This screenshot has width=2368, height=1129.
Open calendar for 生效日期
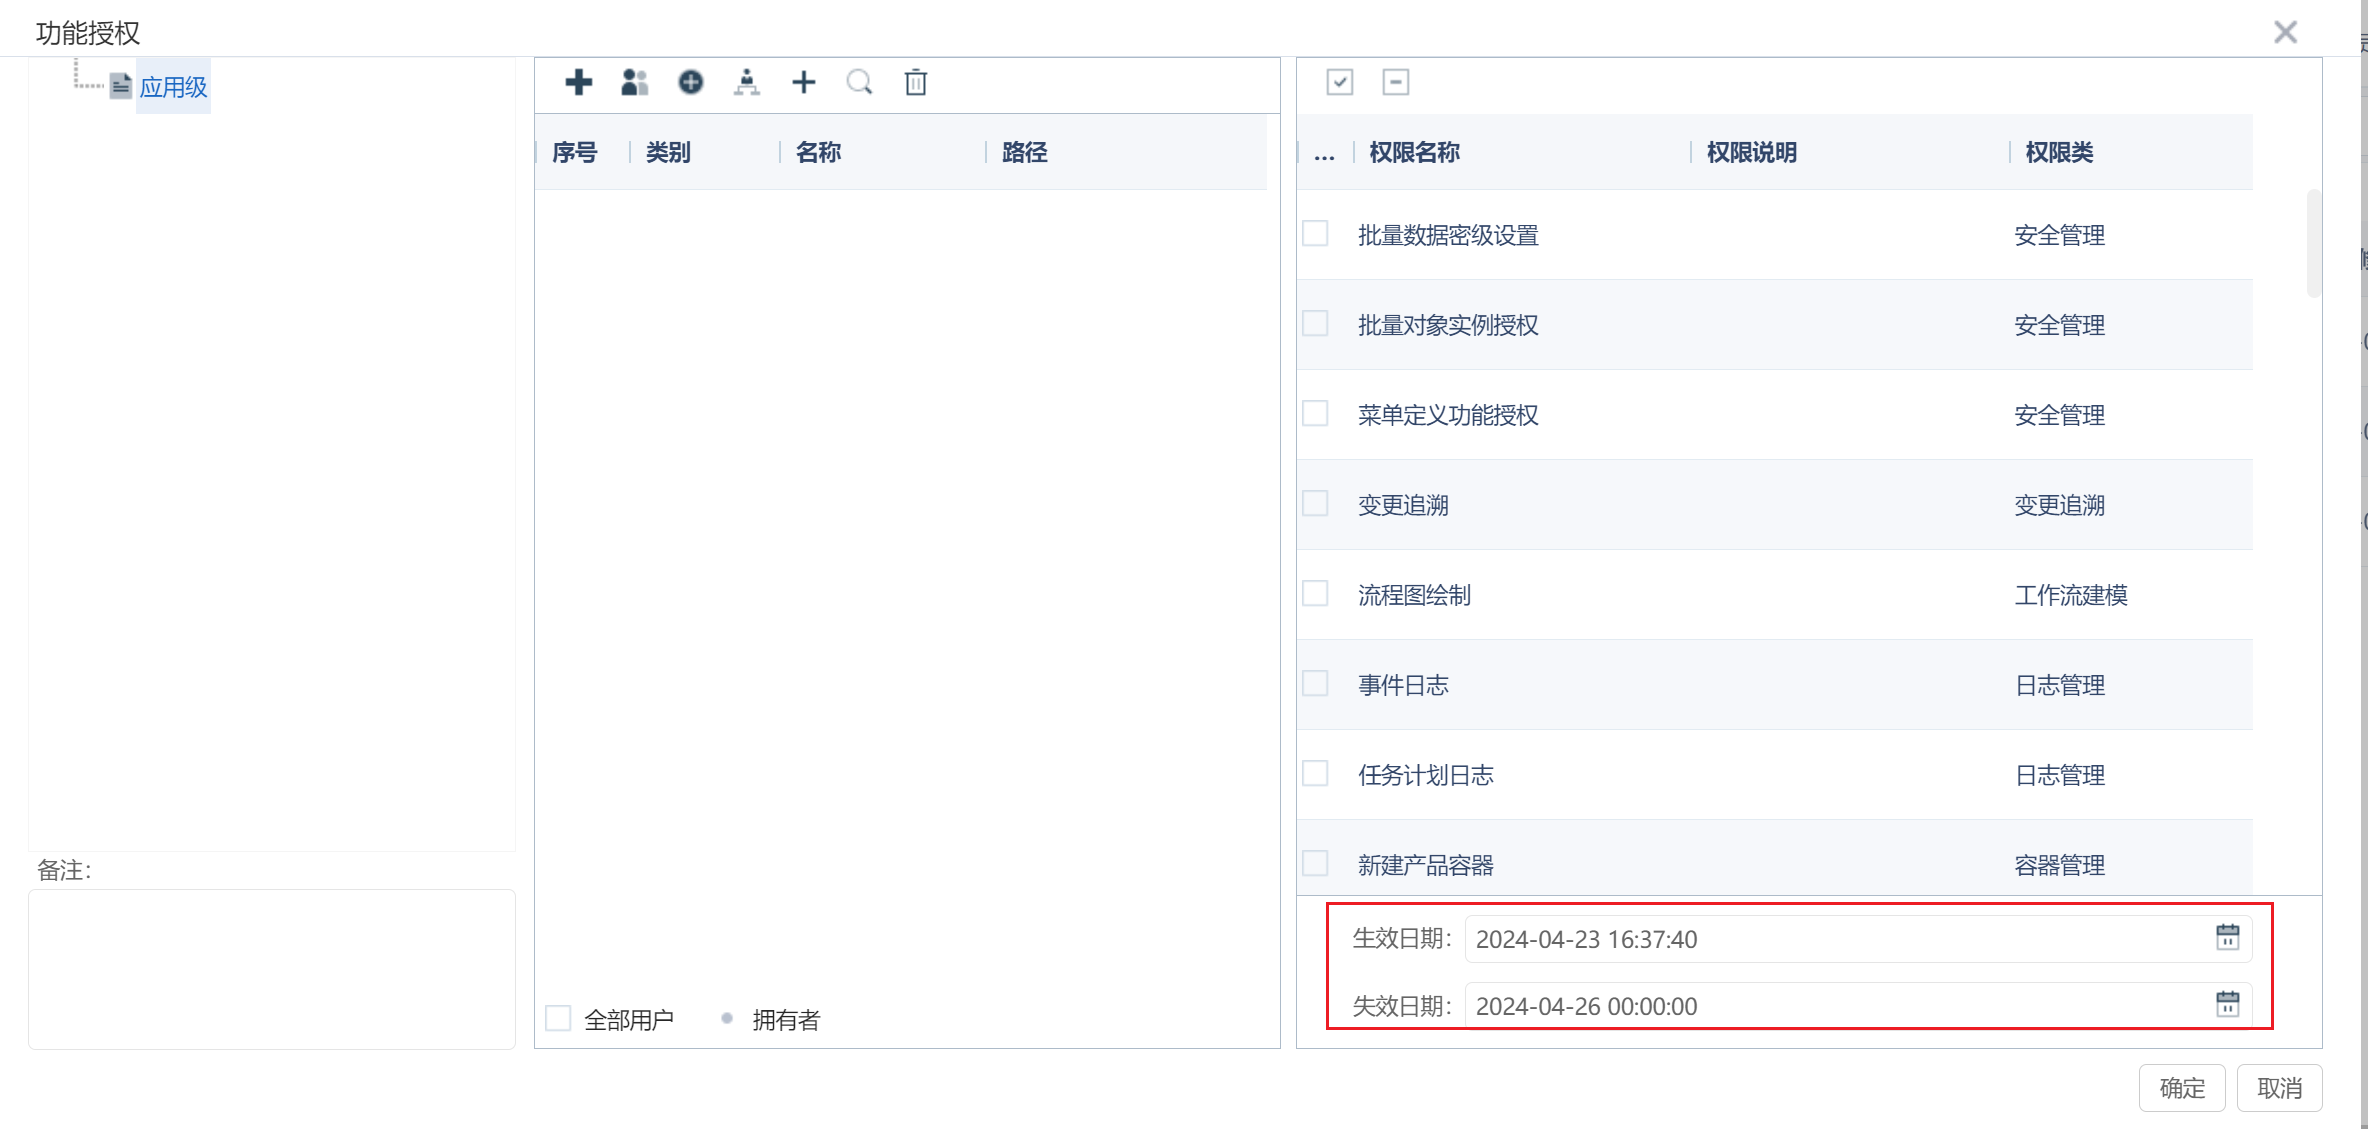[2228, 937]
